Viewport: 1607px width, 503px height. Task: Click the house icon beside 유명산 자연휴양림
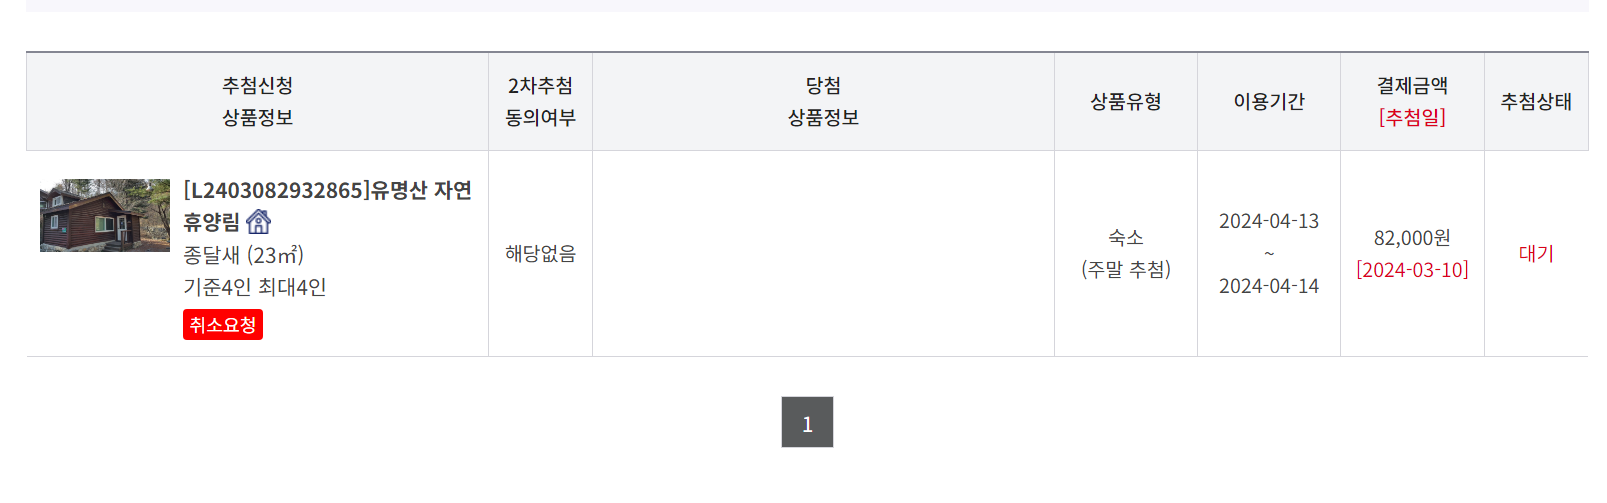click(258, 221)
